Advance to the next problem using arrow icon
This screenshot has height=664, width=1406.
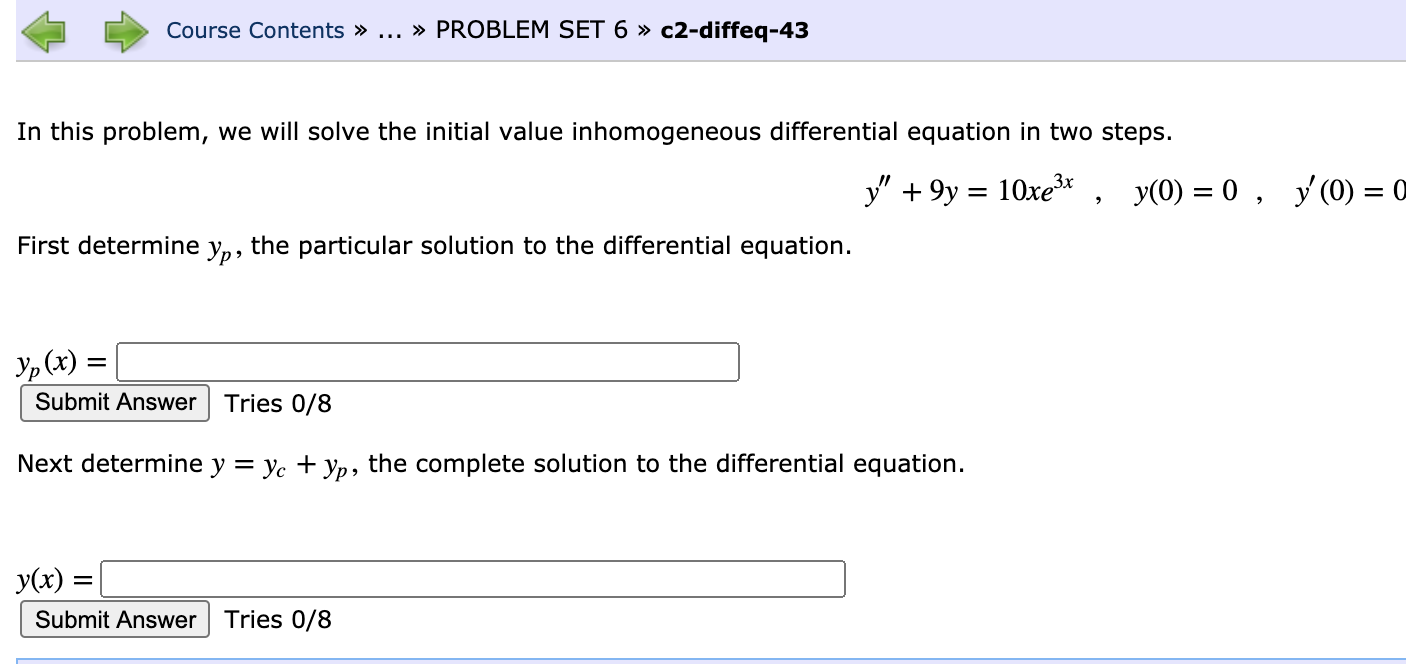[x=124, y=31]
